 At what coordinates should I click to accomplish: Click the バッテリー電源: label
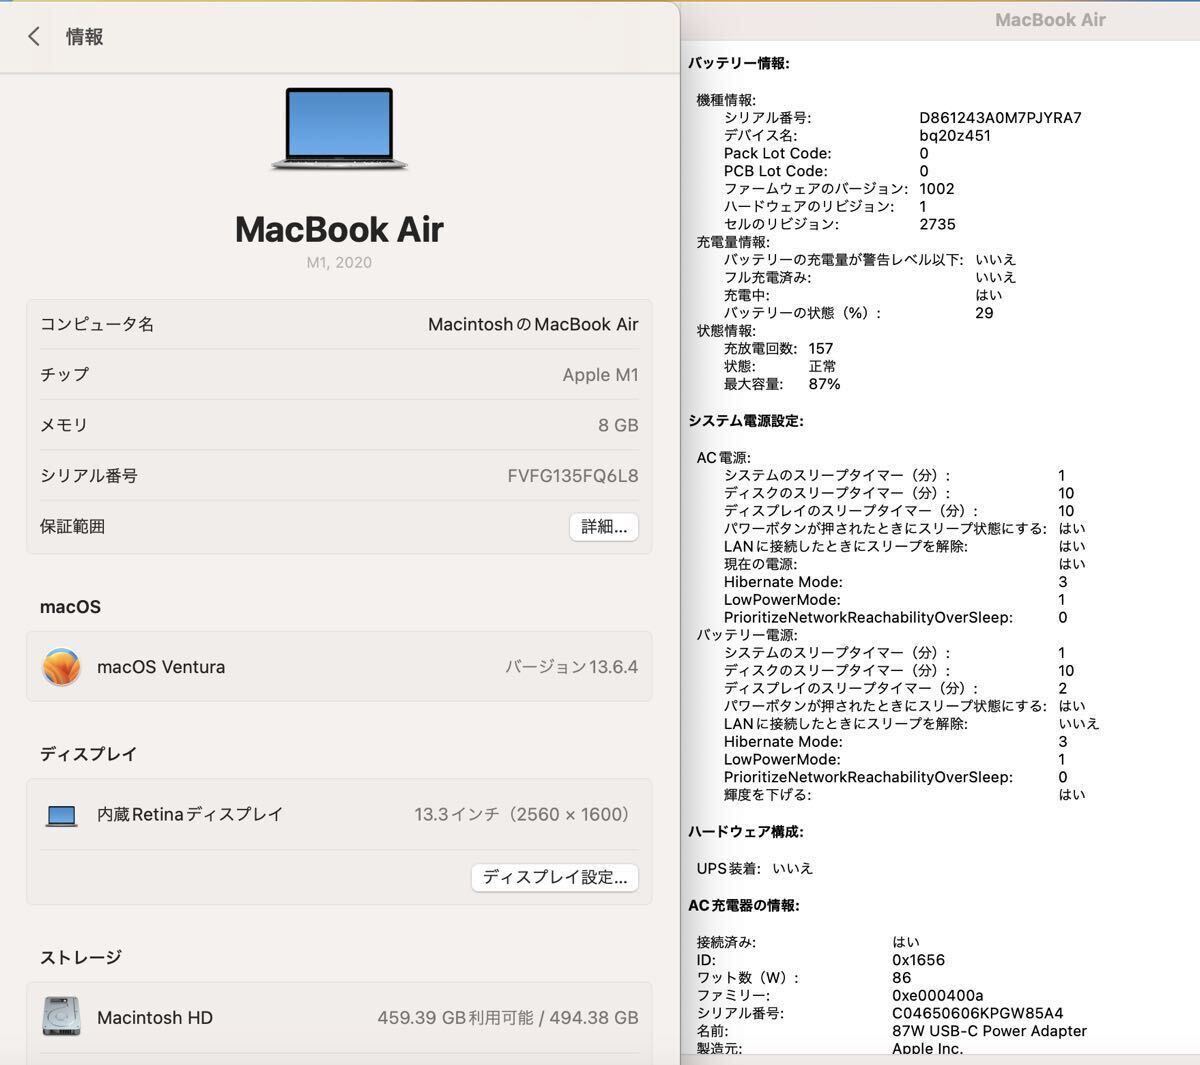747,635
